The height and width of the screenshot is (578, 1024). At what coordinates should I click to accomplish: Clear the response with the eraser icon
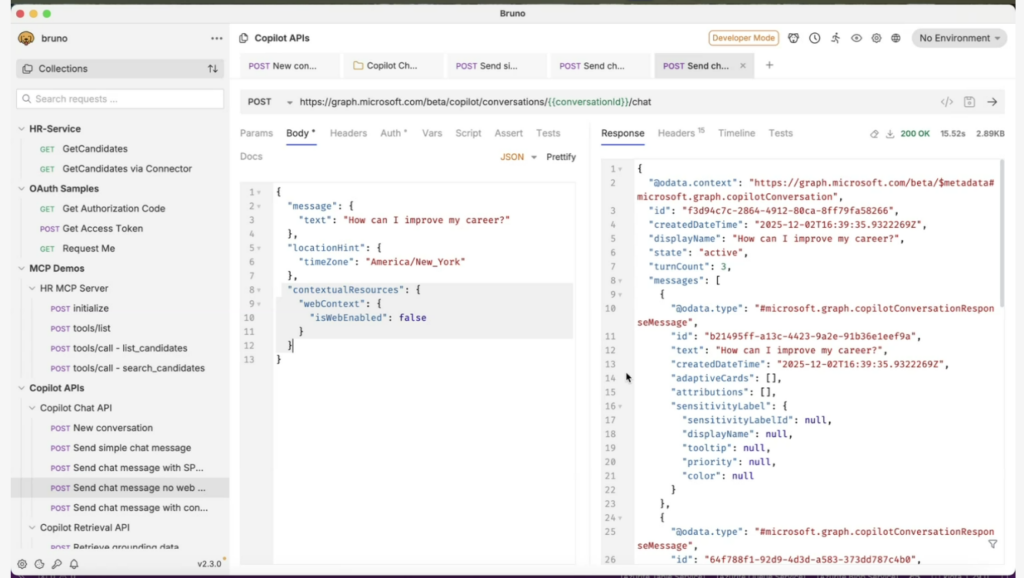(x=873, y=133)
